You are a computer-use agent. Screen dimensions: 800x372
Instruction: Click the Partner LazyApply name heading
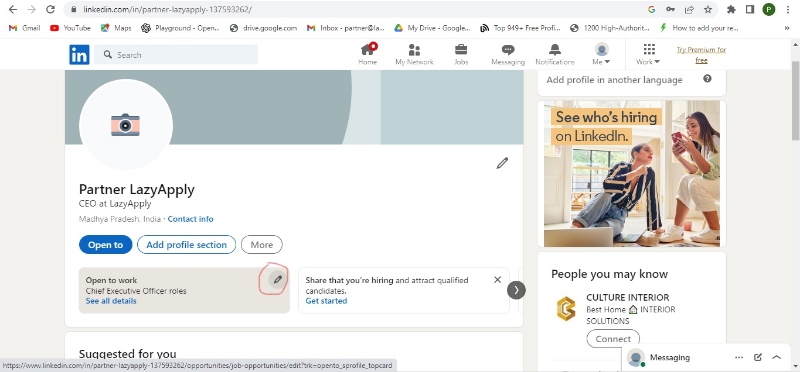137,189
